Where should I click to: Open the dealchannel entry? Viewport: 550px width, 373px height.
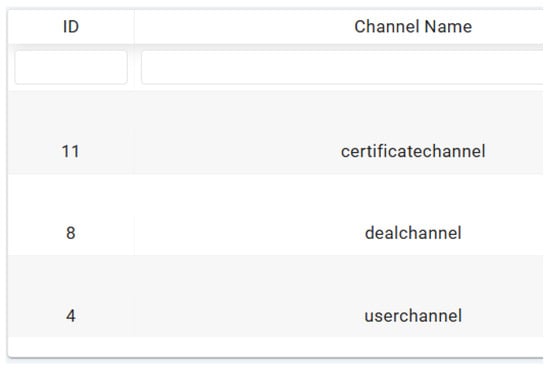click(413, 233)
